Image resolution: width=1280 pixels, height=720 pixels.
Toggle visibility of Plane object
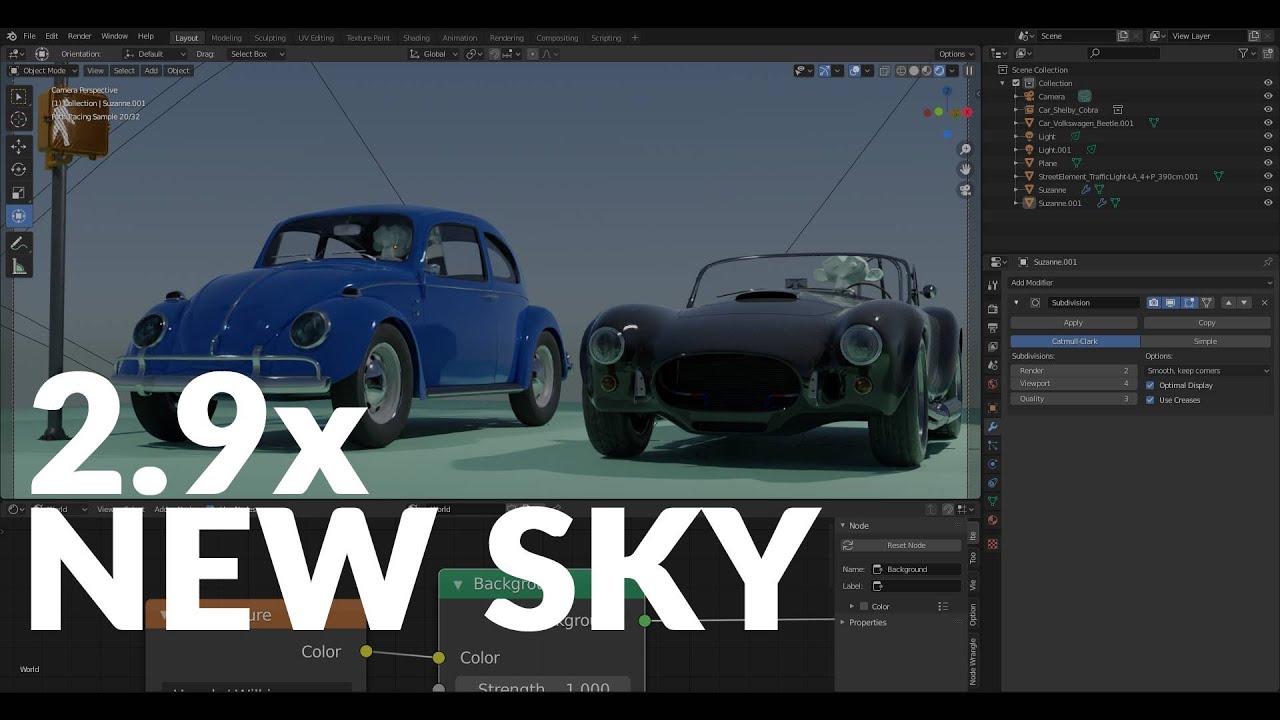point(1268,163)
